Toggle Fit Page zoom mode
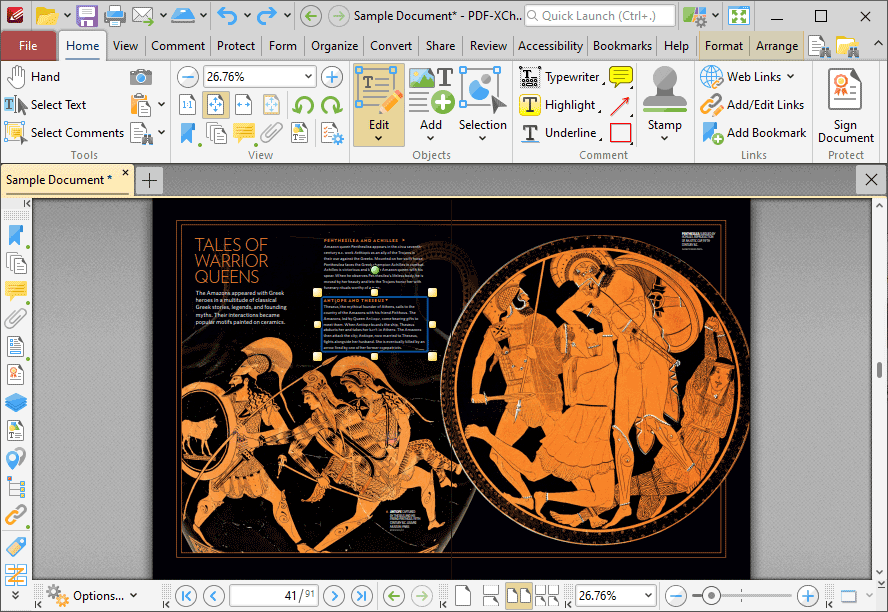 tap(215, 105)
